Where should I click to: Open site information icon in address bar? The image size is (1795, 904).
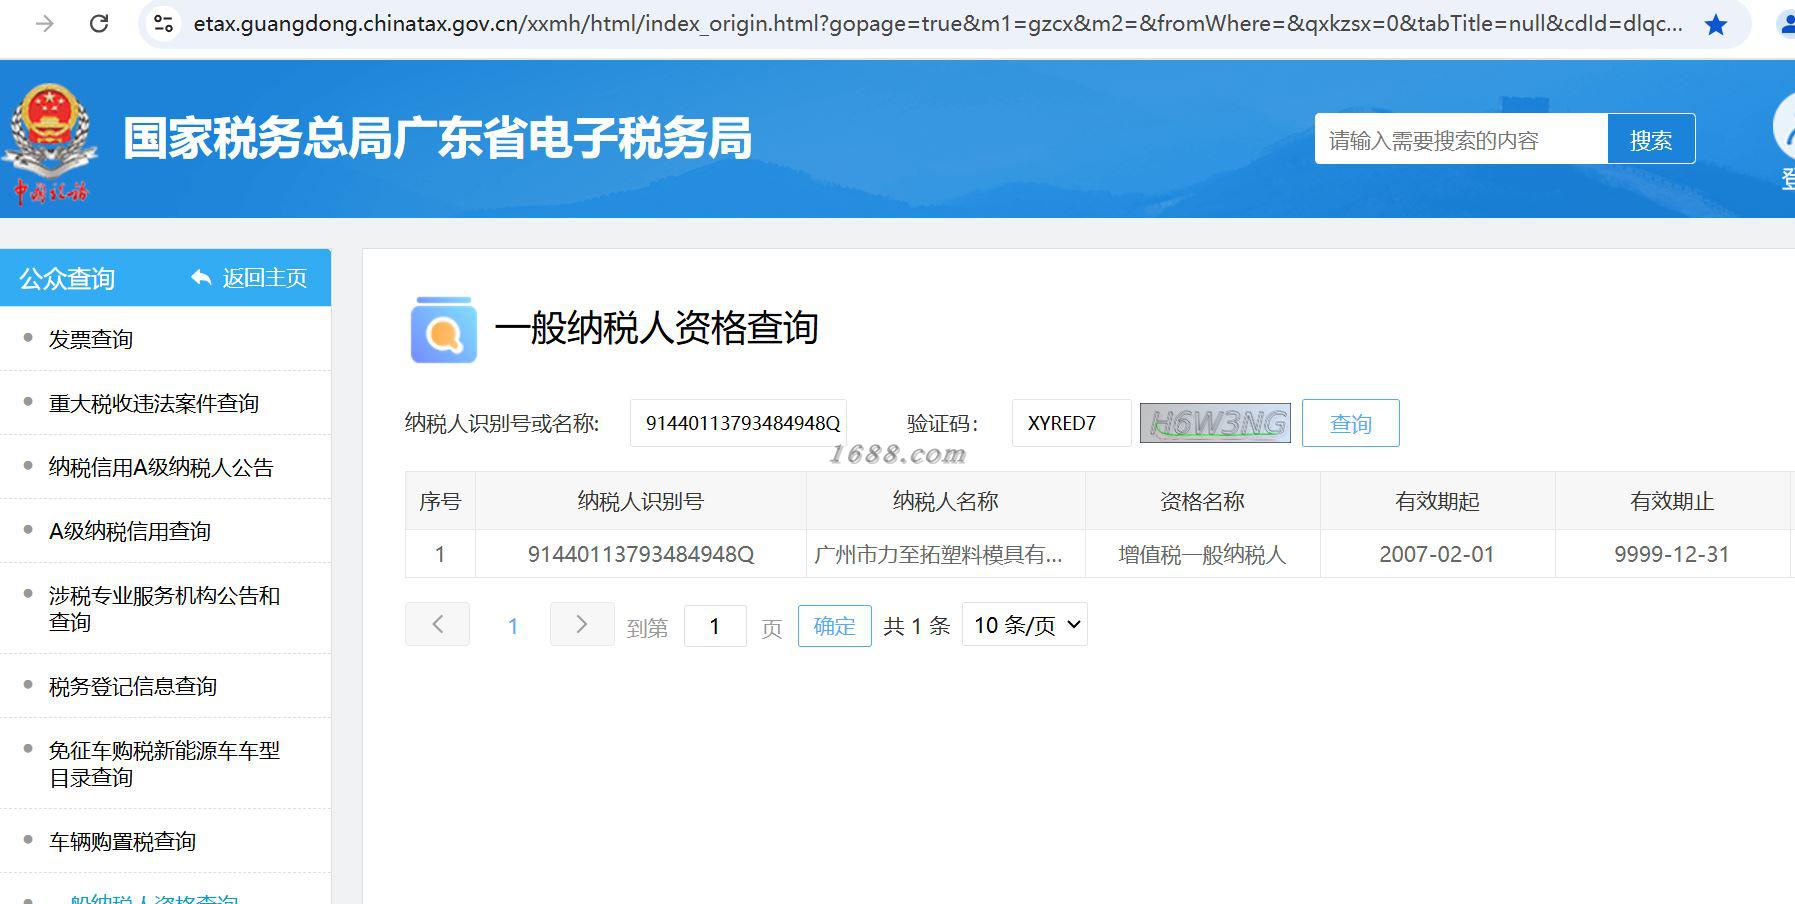point(163,23)
